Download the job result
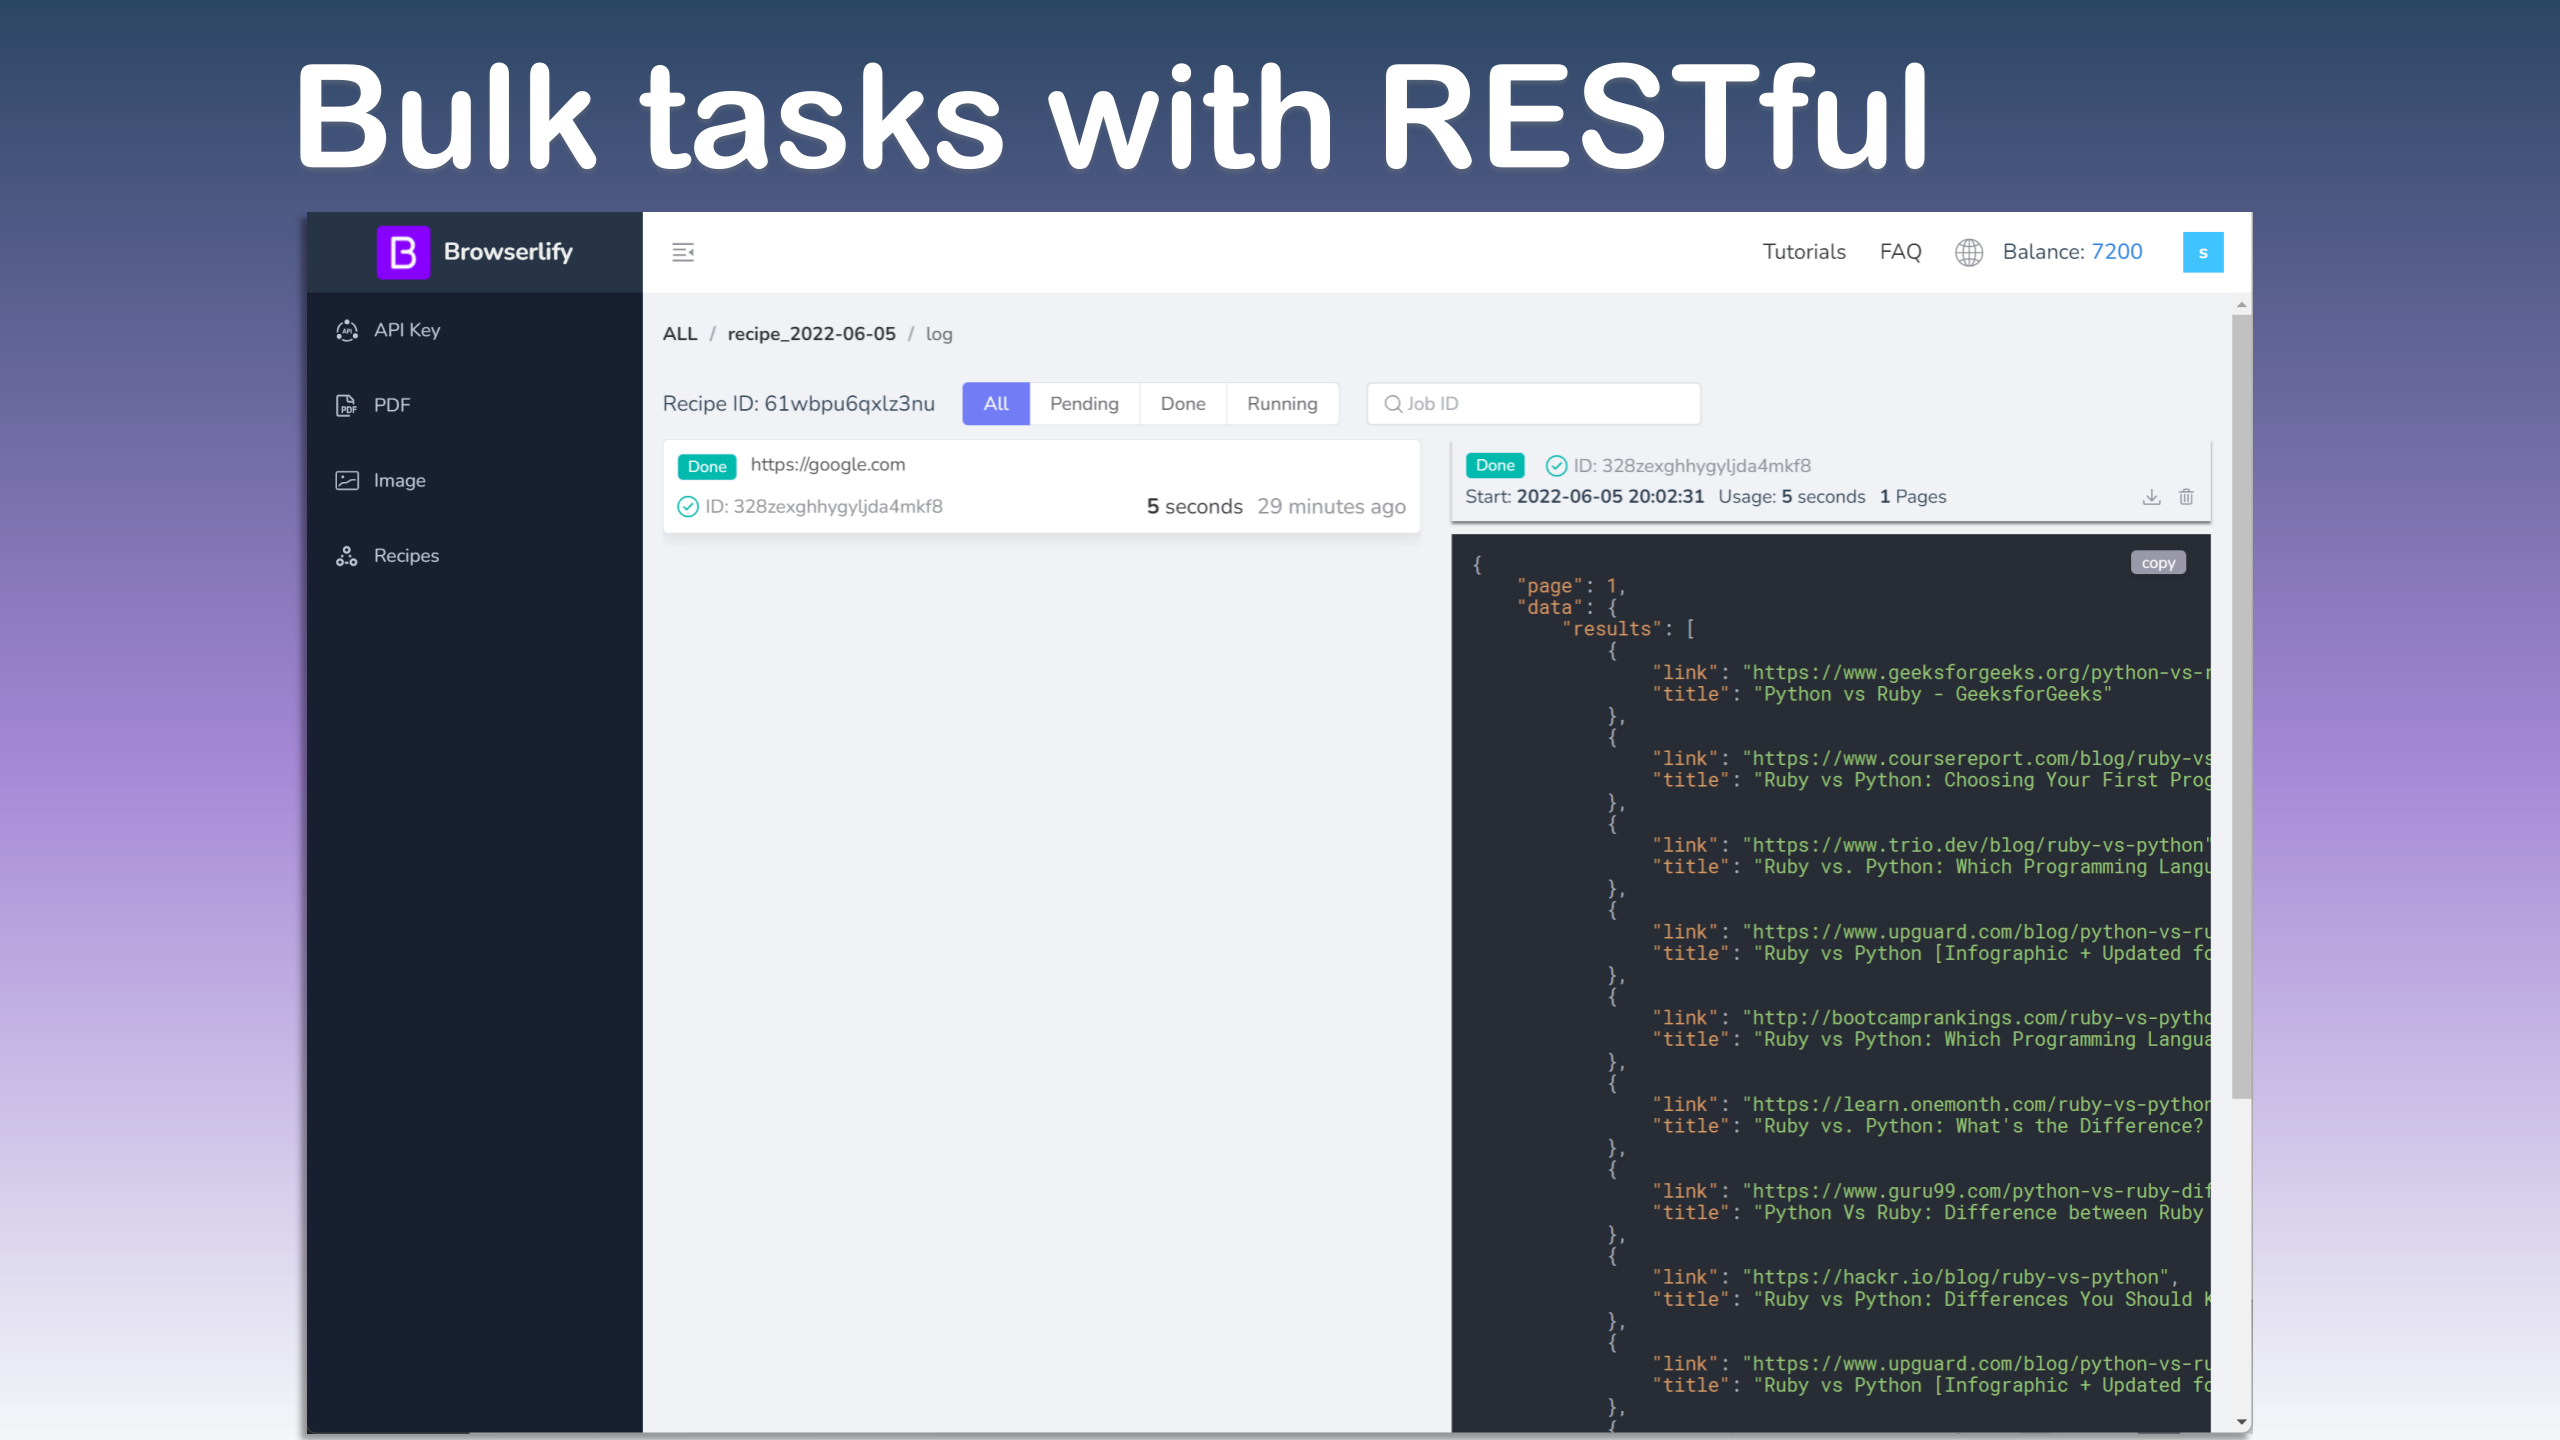The width and height of the screenshot is (2560, 1440). [x=2151, y=497]
